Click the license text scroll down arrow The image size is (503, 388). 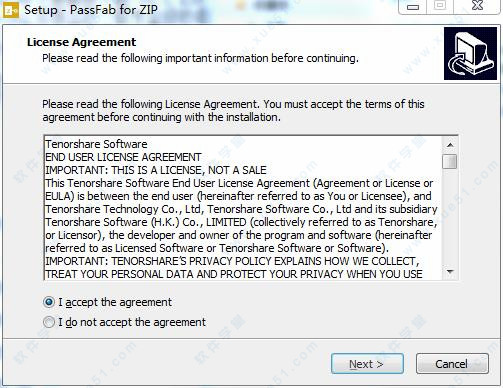click(450, 272)
